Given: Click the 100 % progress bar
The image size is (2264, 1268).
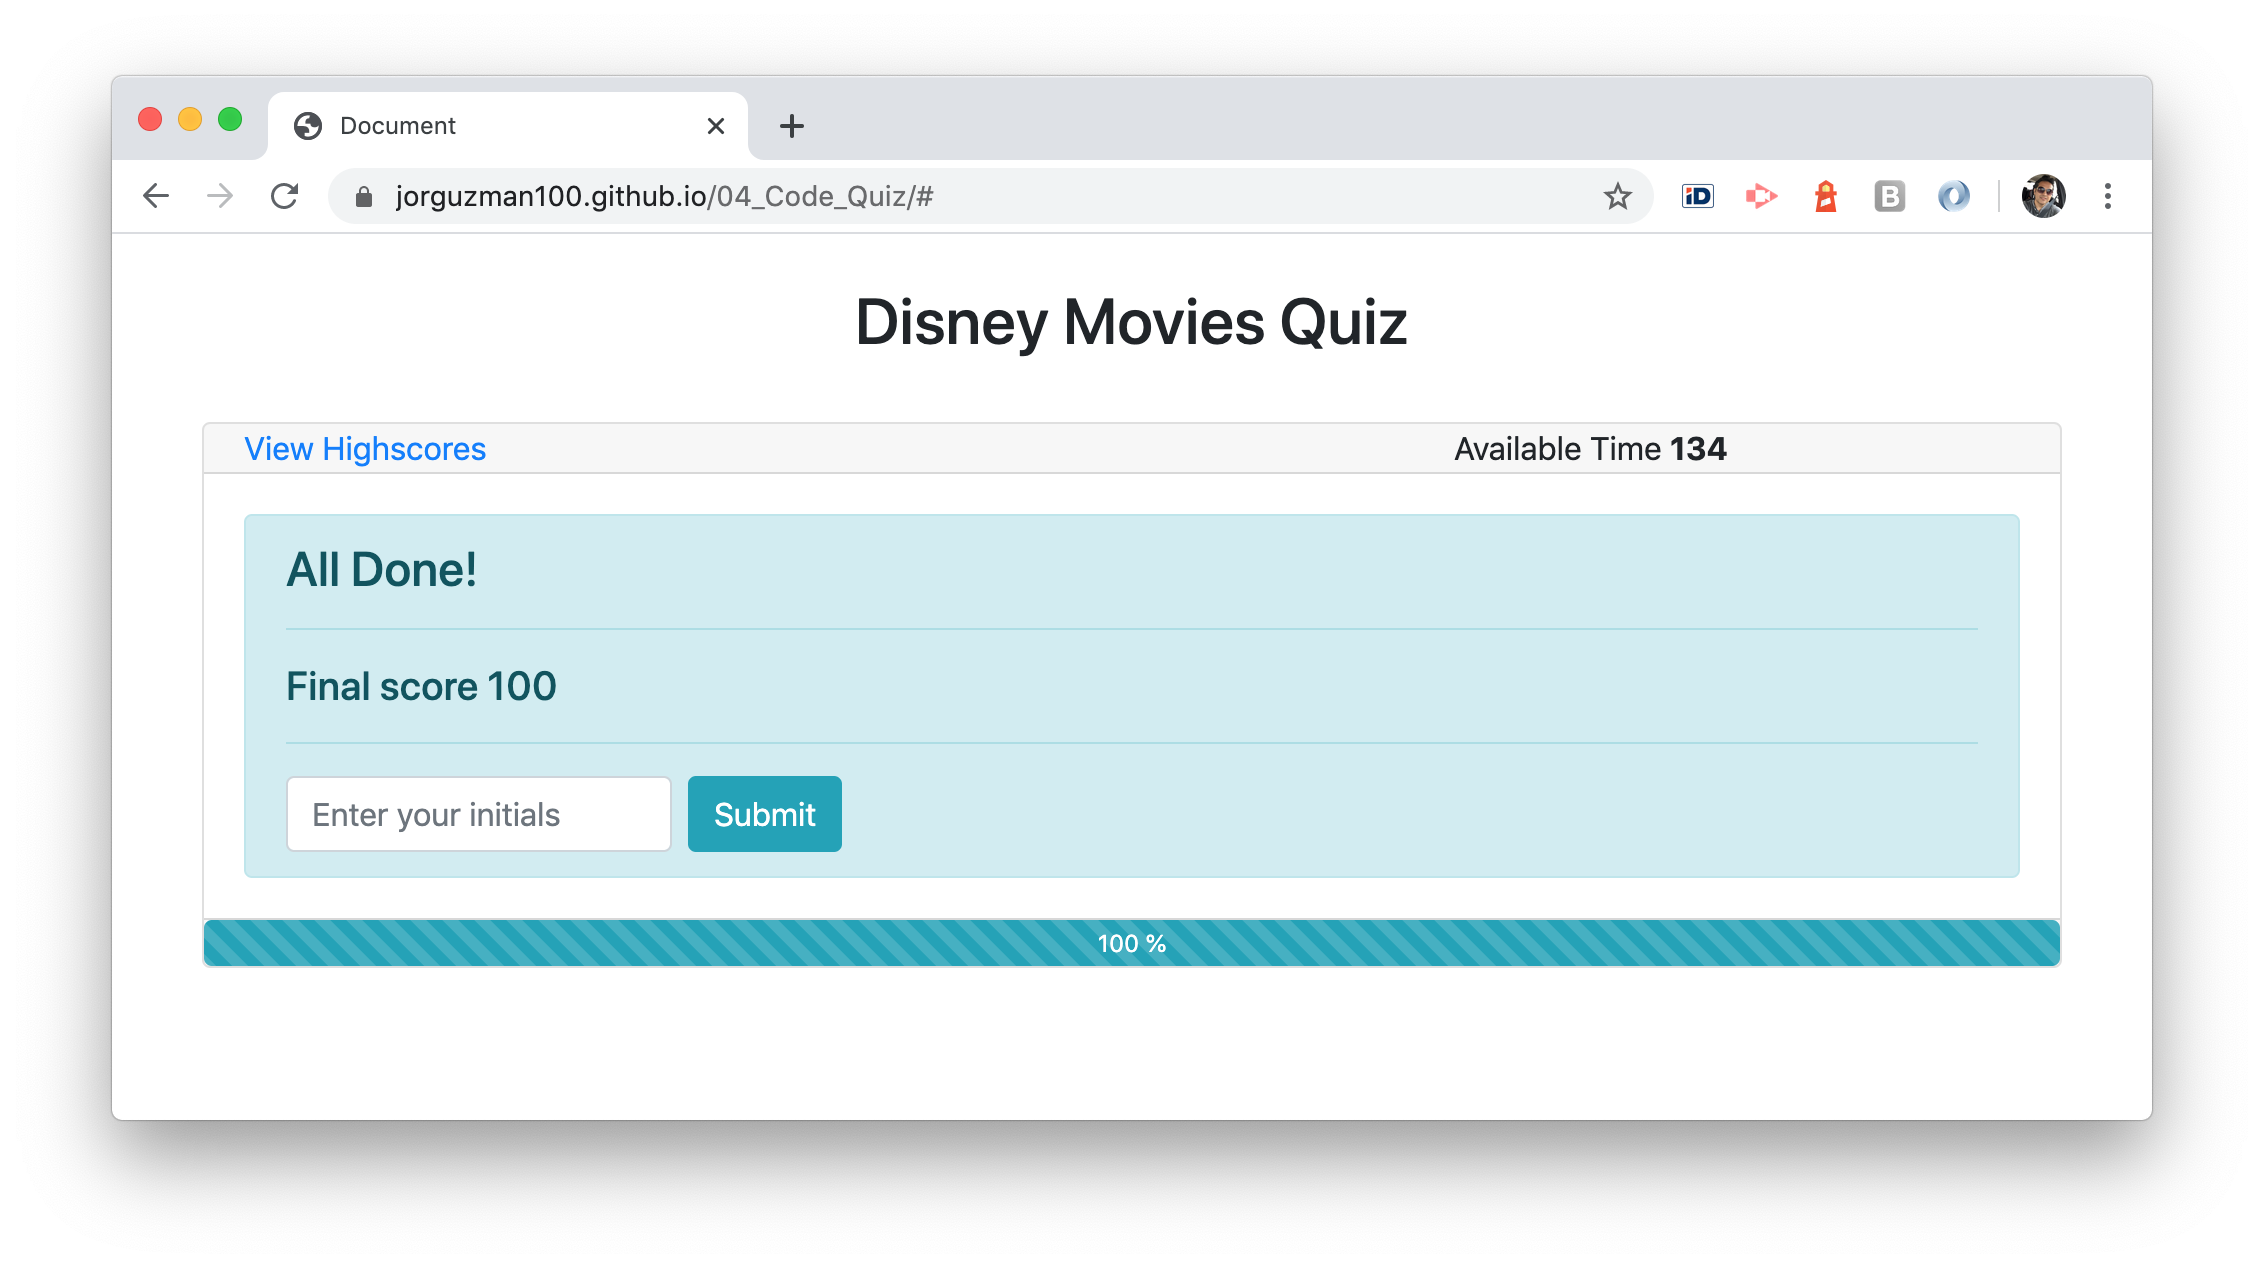Looking at the screenshot, I should tap(1131, 943).
